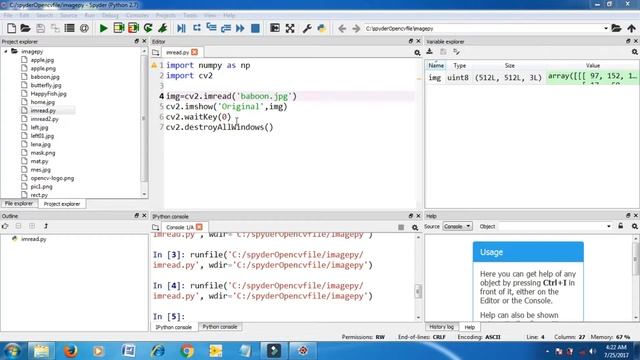Go forward to next cursor position
The width and height of the screenshot is (640, 360).
pos(356,28)
